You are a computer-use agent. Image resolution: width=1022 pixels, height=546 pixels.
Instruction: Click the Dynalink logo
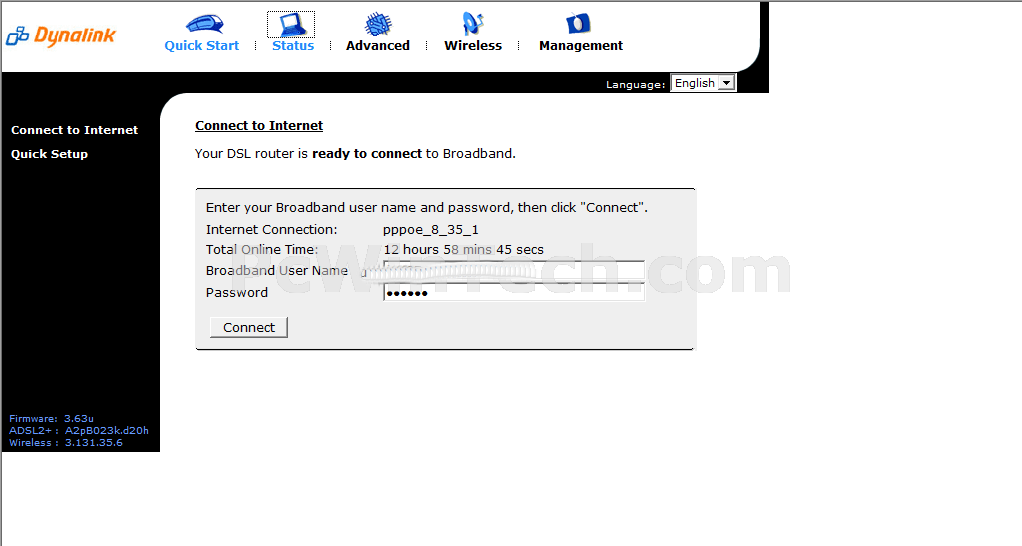[x=61, y=36]
